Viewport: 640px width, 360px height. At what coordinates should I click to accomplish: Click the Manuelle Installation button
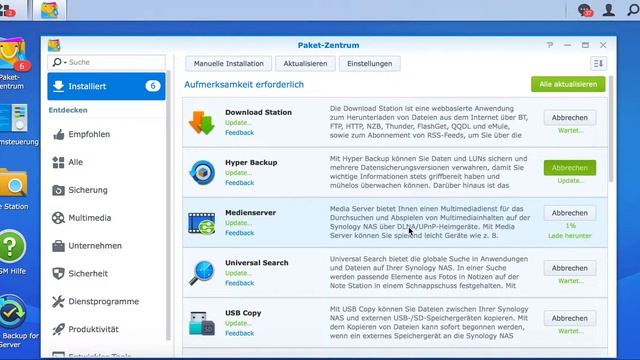229,64
